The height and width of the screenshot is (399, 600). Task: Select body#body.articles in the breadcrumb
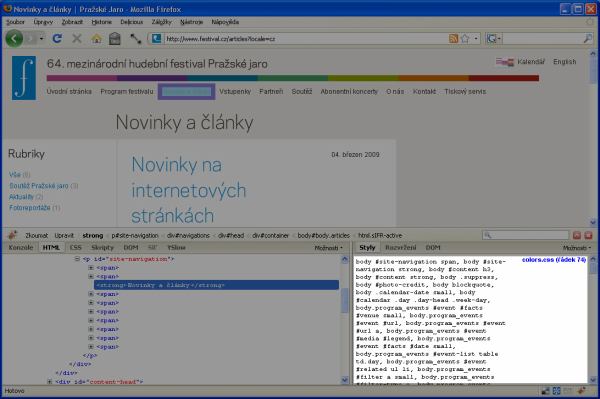coord(324,236)
